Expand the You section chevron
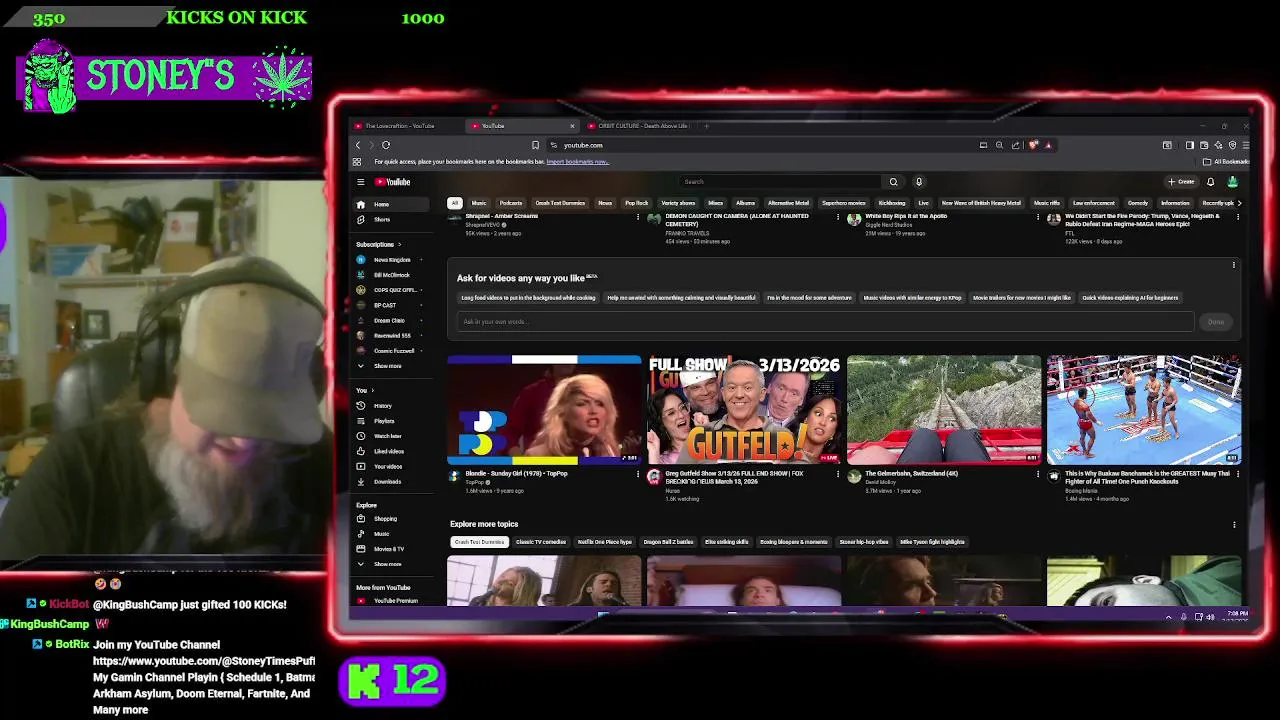The height and width of the screenshot is (720, 1280). tap(372, 390)
